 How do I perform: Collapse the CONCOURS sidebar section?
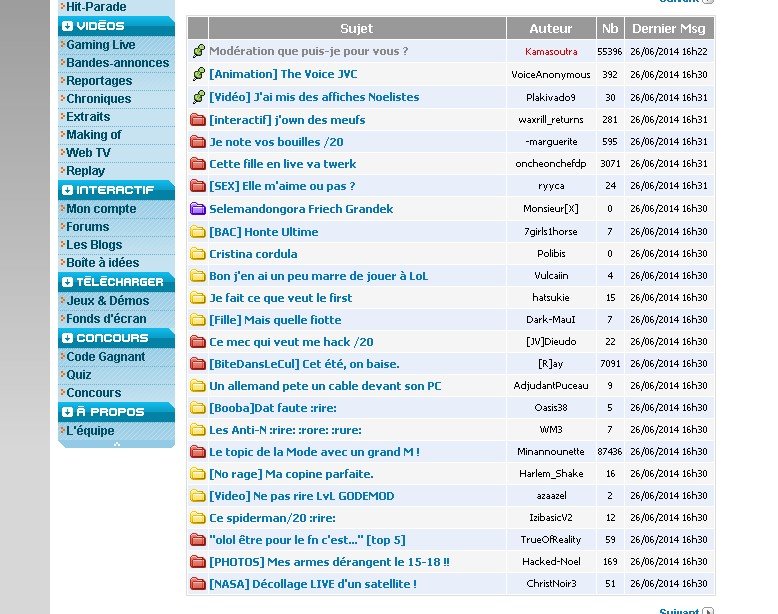click(67, 338)
